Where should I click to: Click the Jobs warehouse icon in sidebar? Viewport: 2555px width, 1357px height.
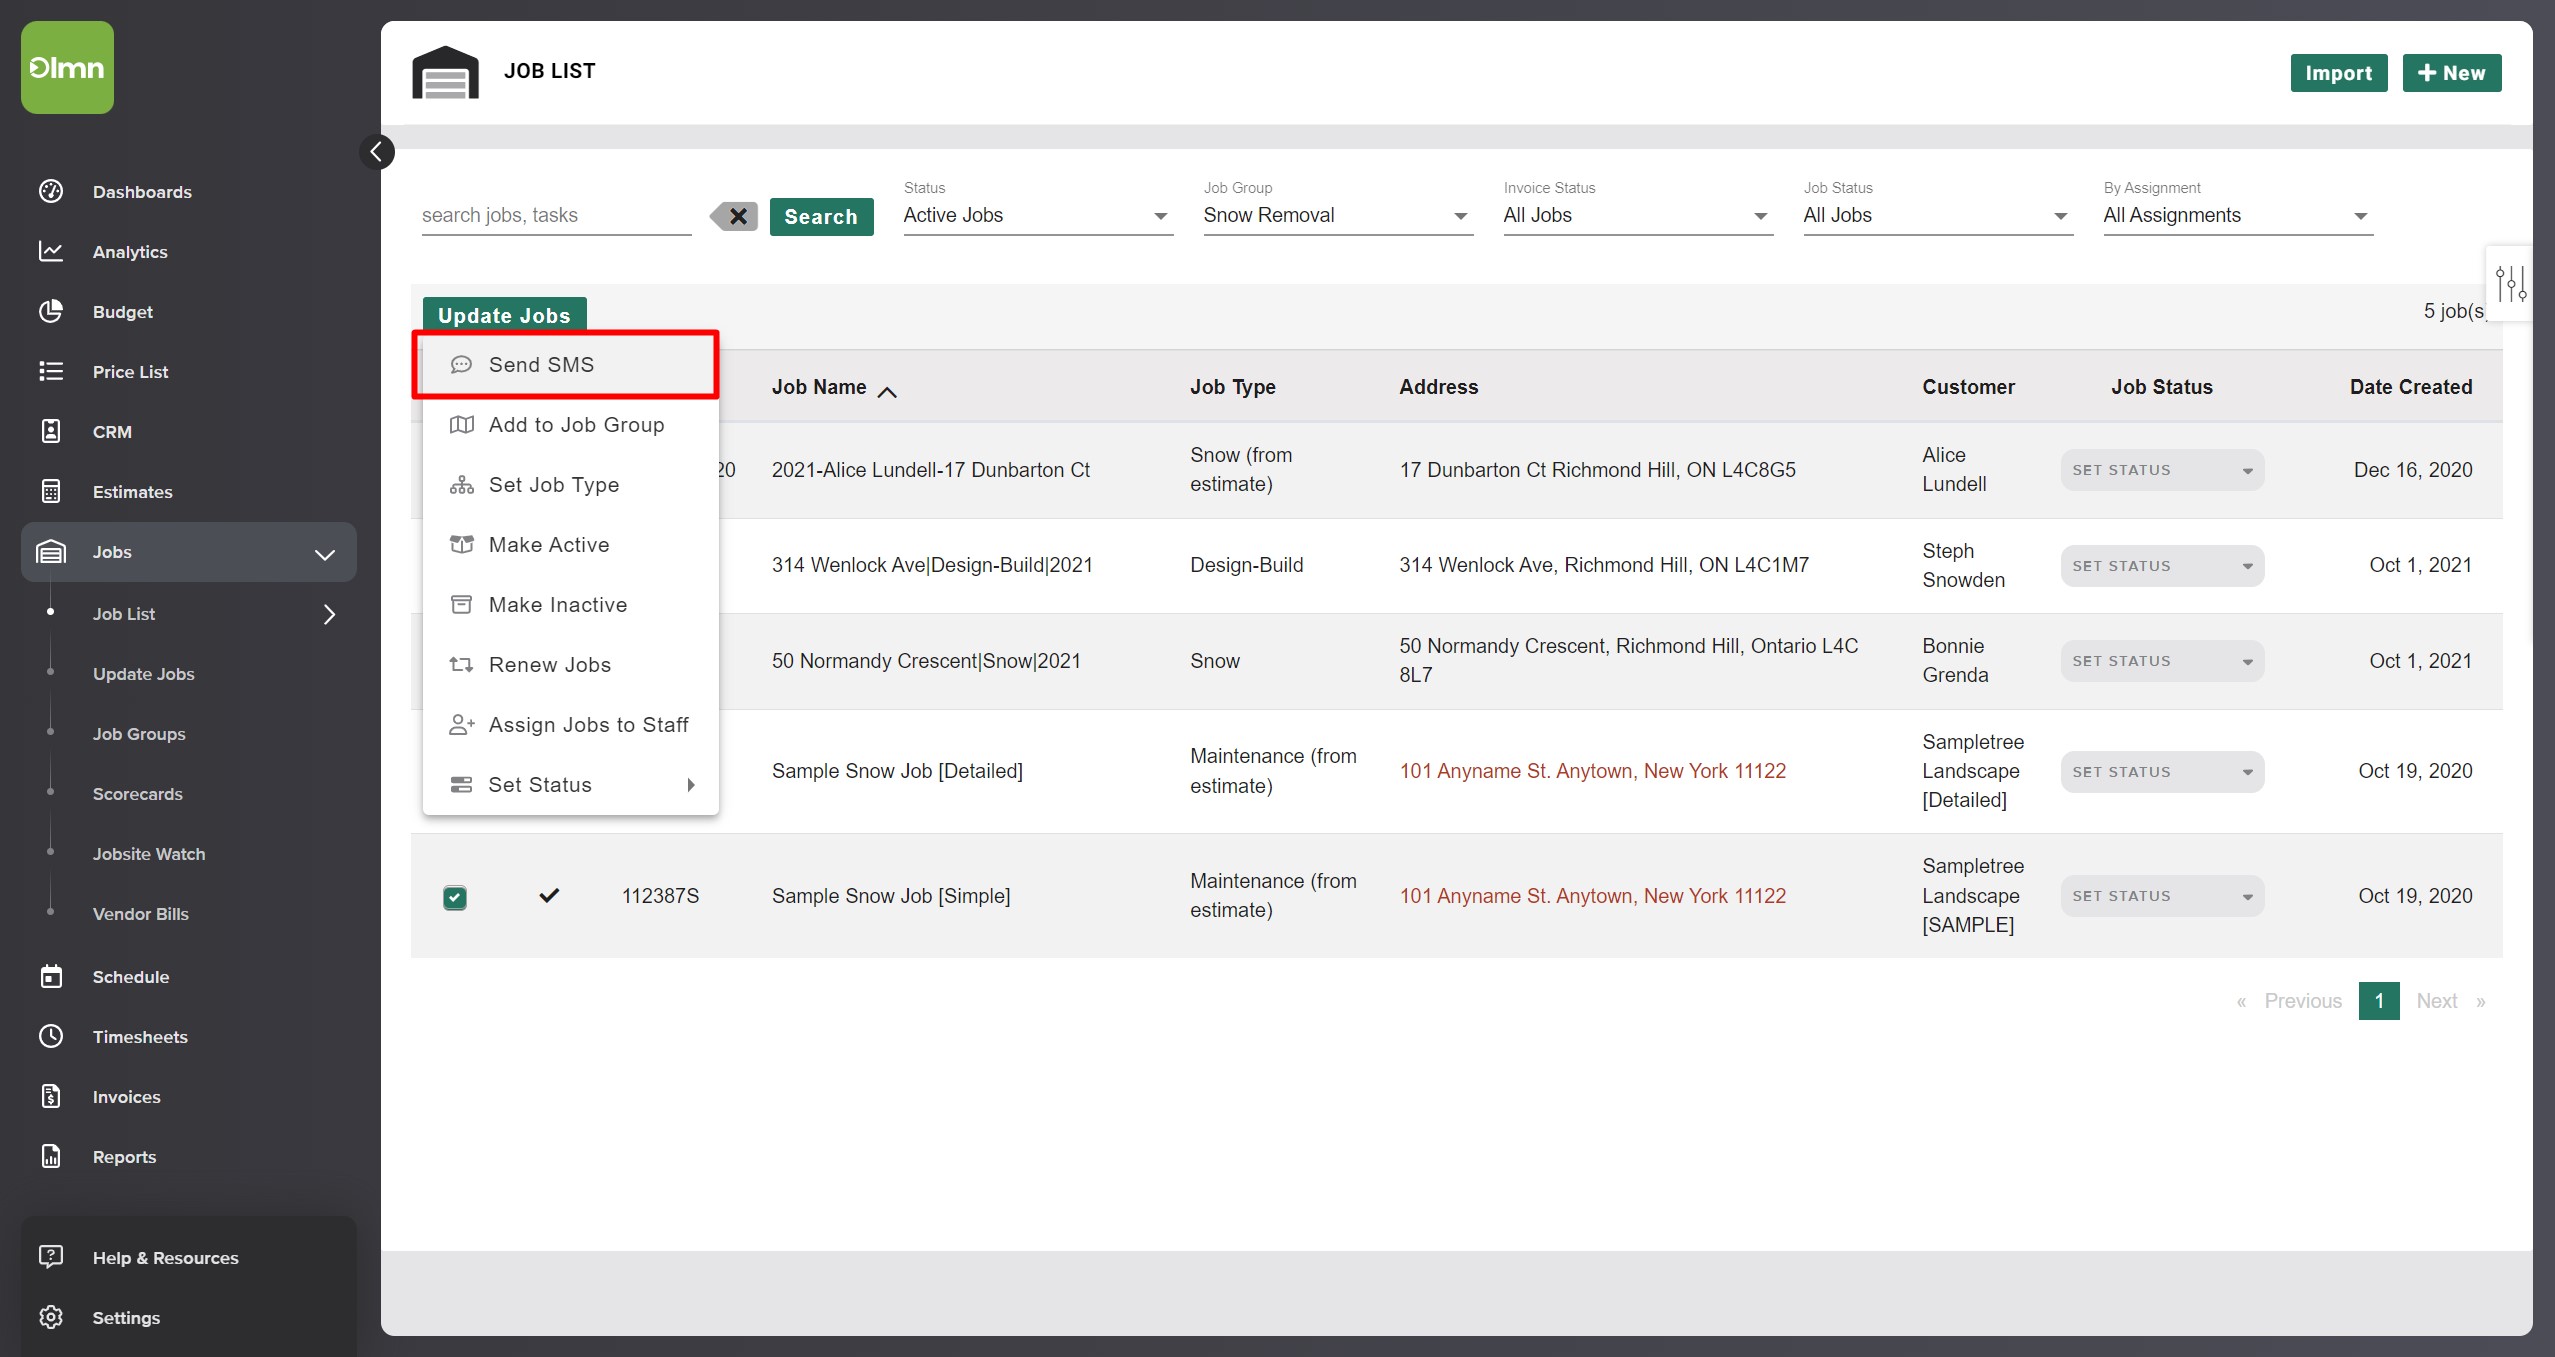point(51,552)
